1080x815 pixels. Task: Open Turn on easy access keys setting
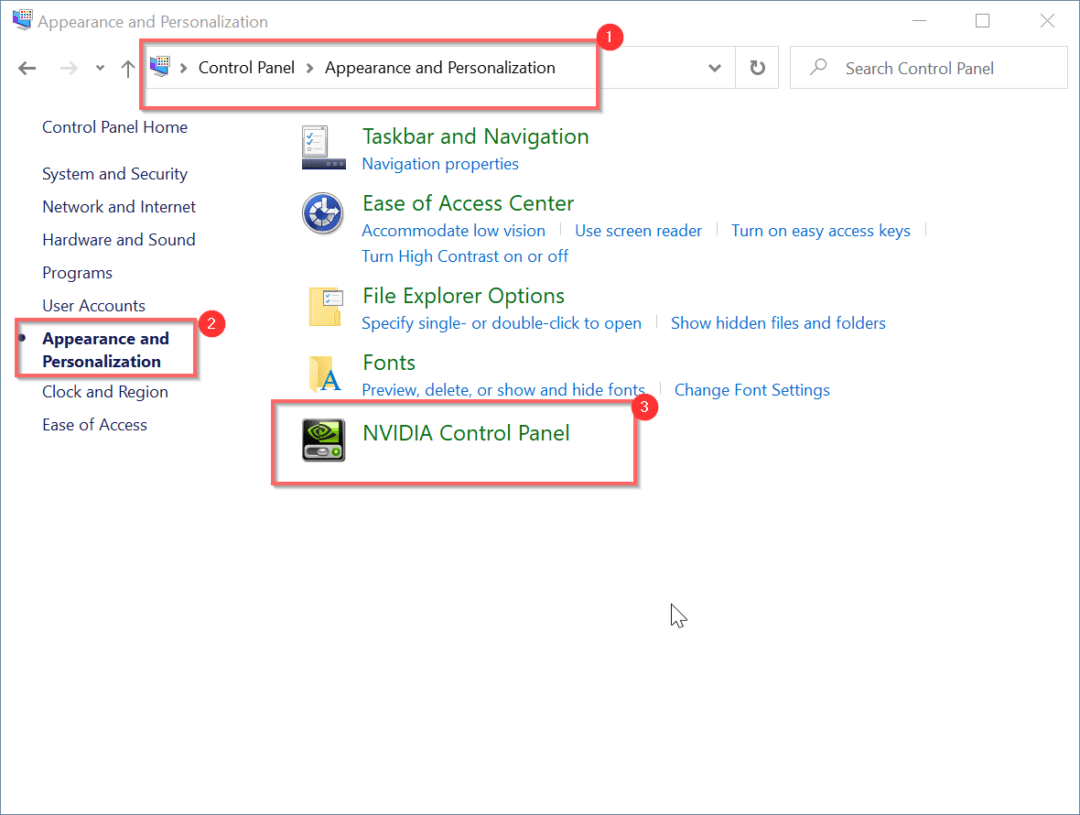pos(820,230)
